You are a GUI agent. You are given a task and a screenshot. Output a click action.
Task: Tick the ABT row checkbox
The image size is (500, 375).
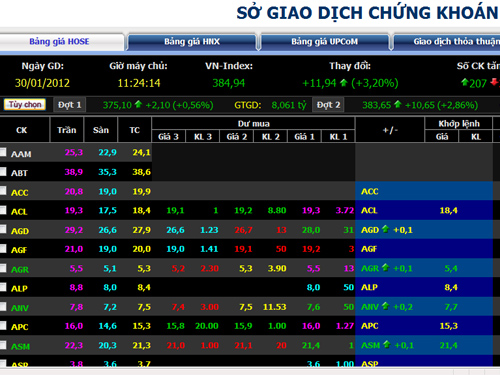pos(3,172)
